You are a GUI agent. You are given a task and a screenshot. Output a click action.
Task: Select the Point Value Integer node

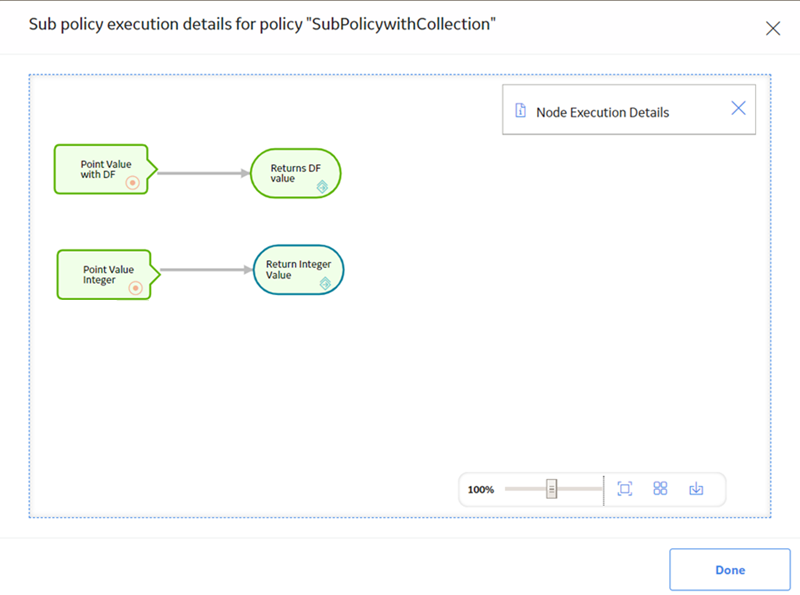[108, 275]
